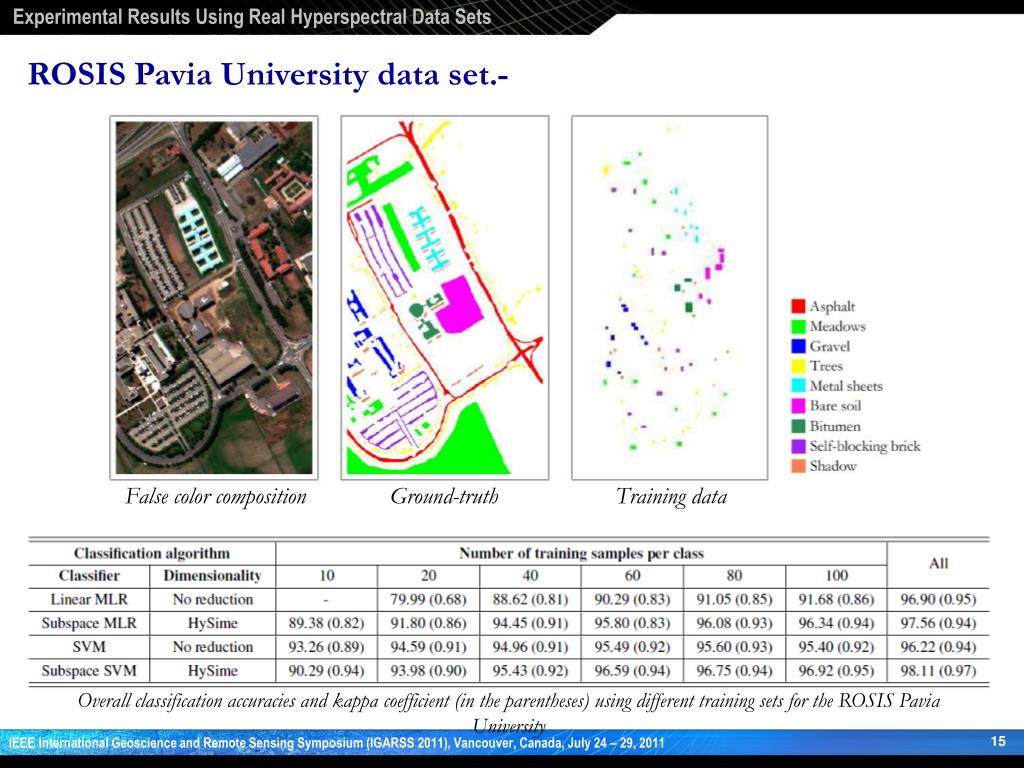
Task: Click the 'Trees' legend label
Action: pos(826,366)
